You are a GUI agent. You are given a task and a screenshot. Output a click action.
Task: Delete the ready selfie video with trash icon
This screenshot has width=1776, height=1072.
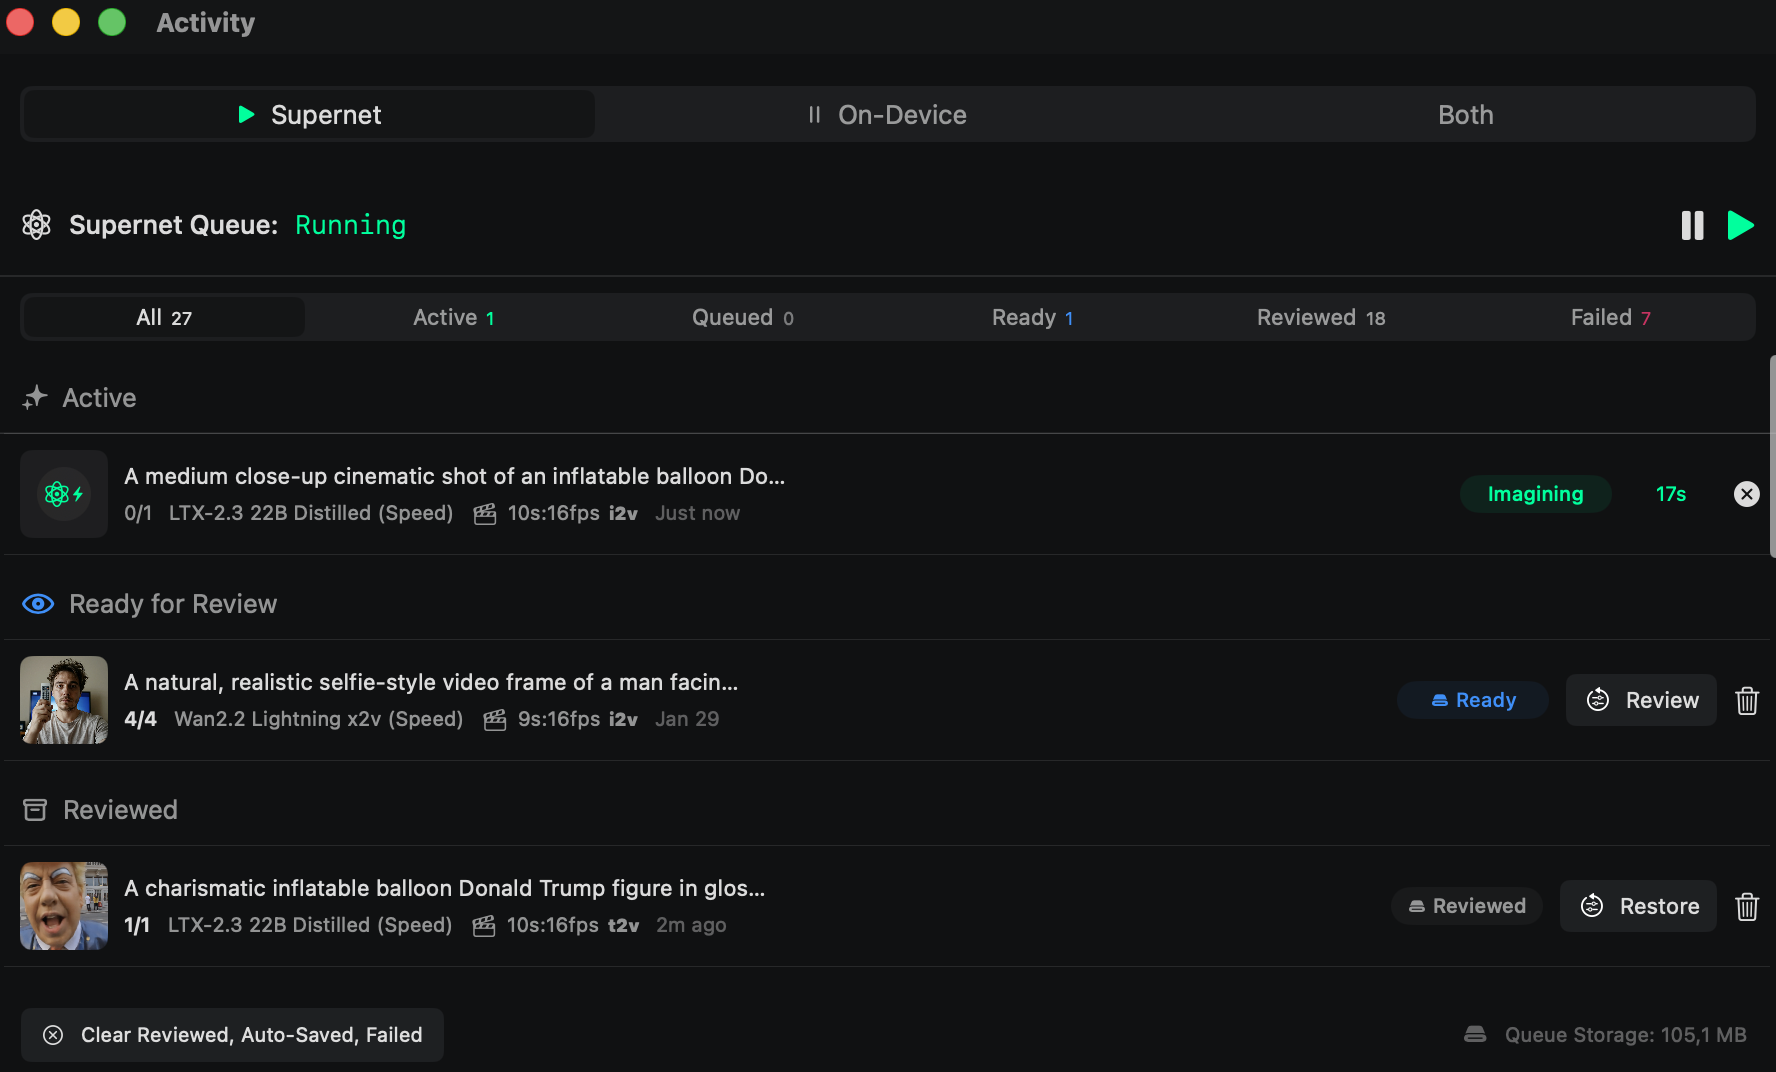(1747, 700)
